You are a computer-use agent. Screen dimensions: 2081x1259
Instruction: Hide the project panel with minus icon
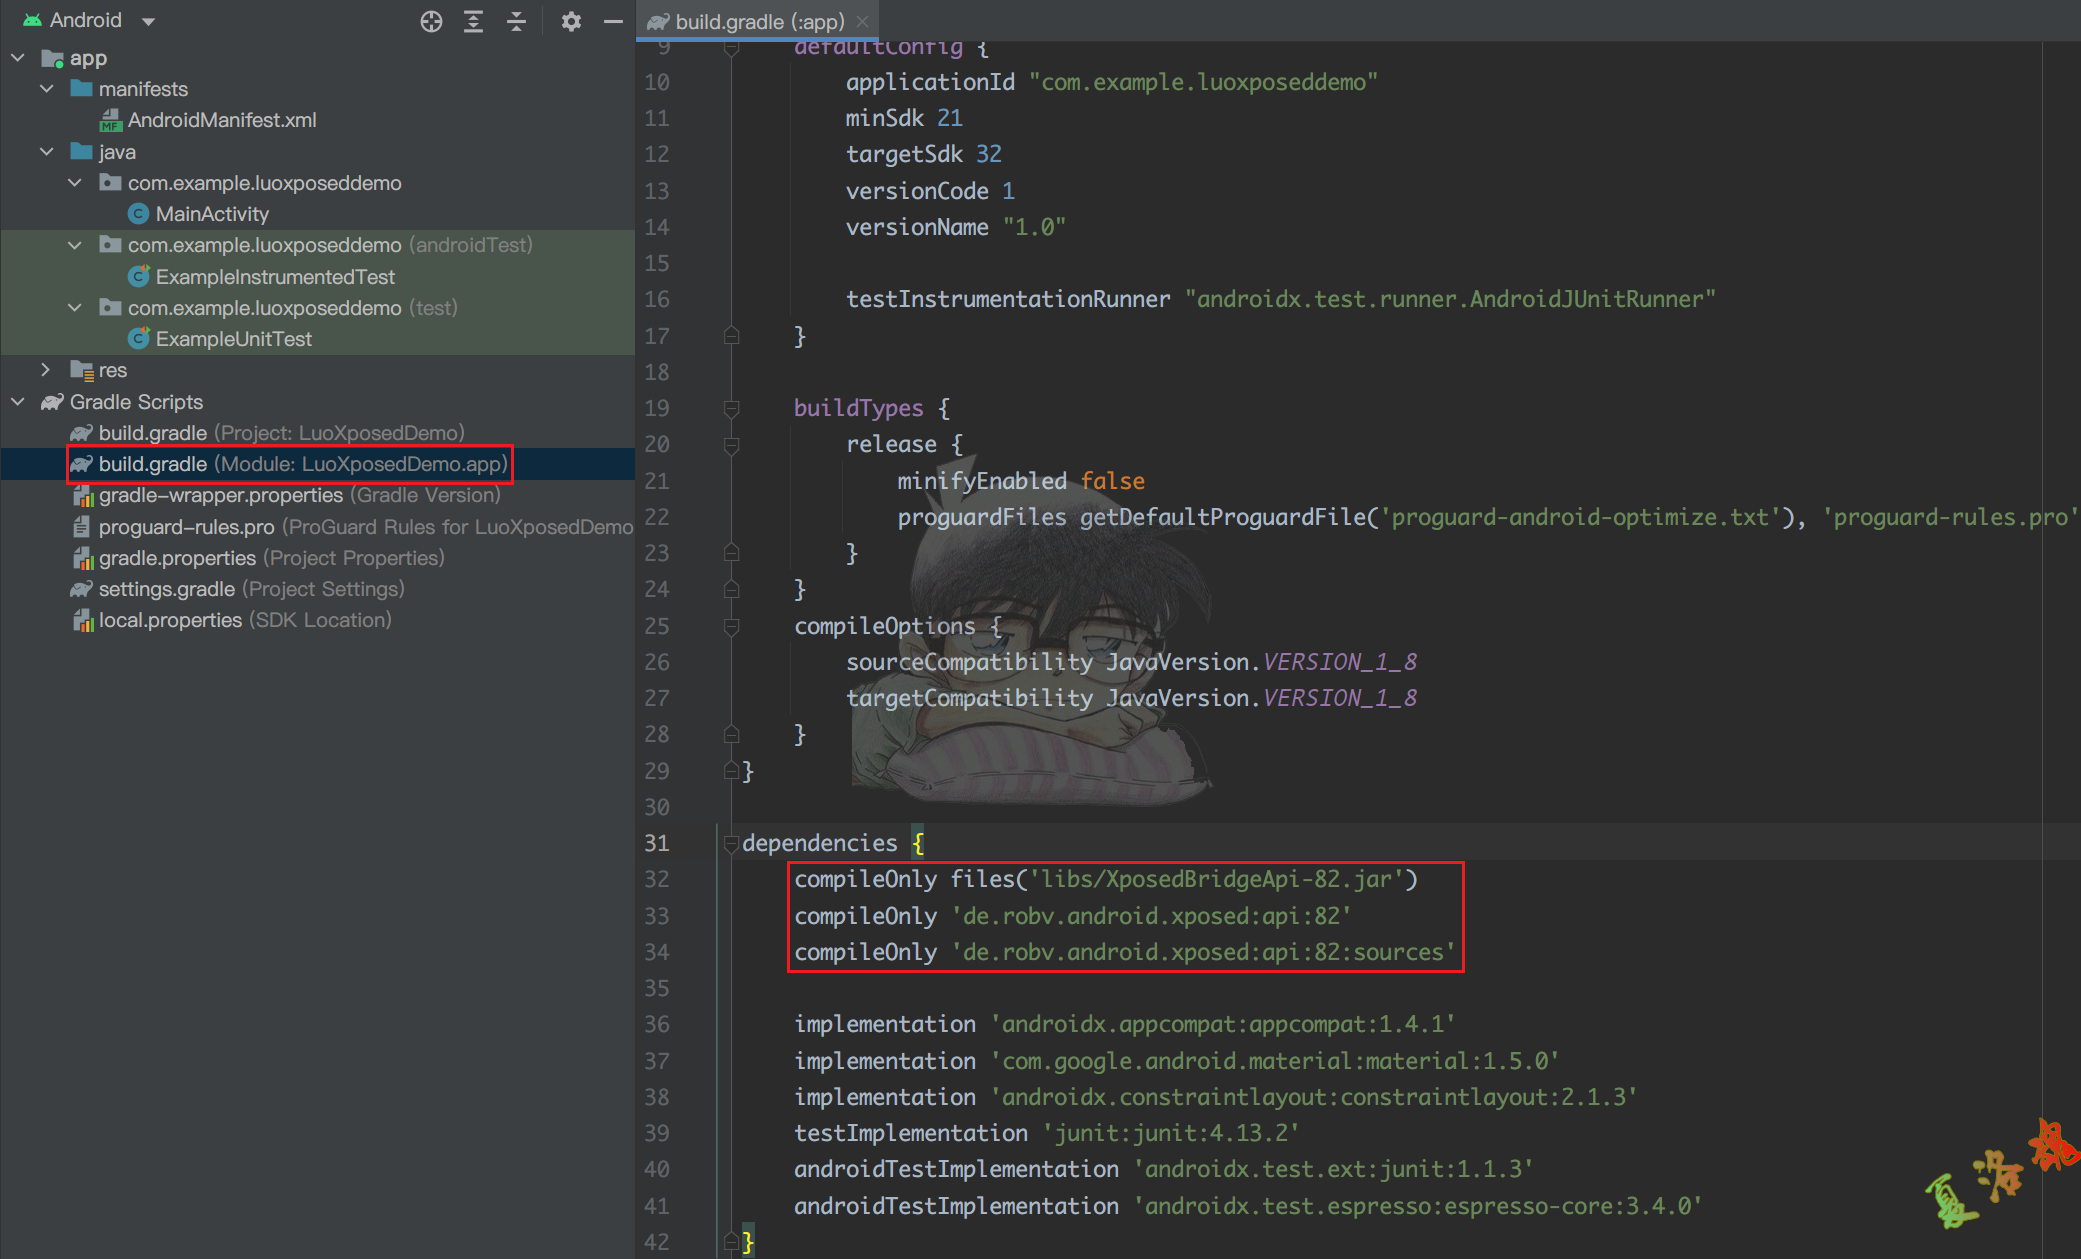coord(613,21)
